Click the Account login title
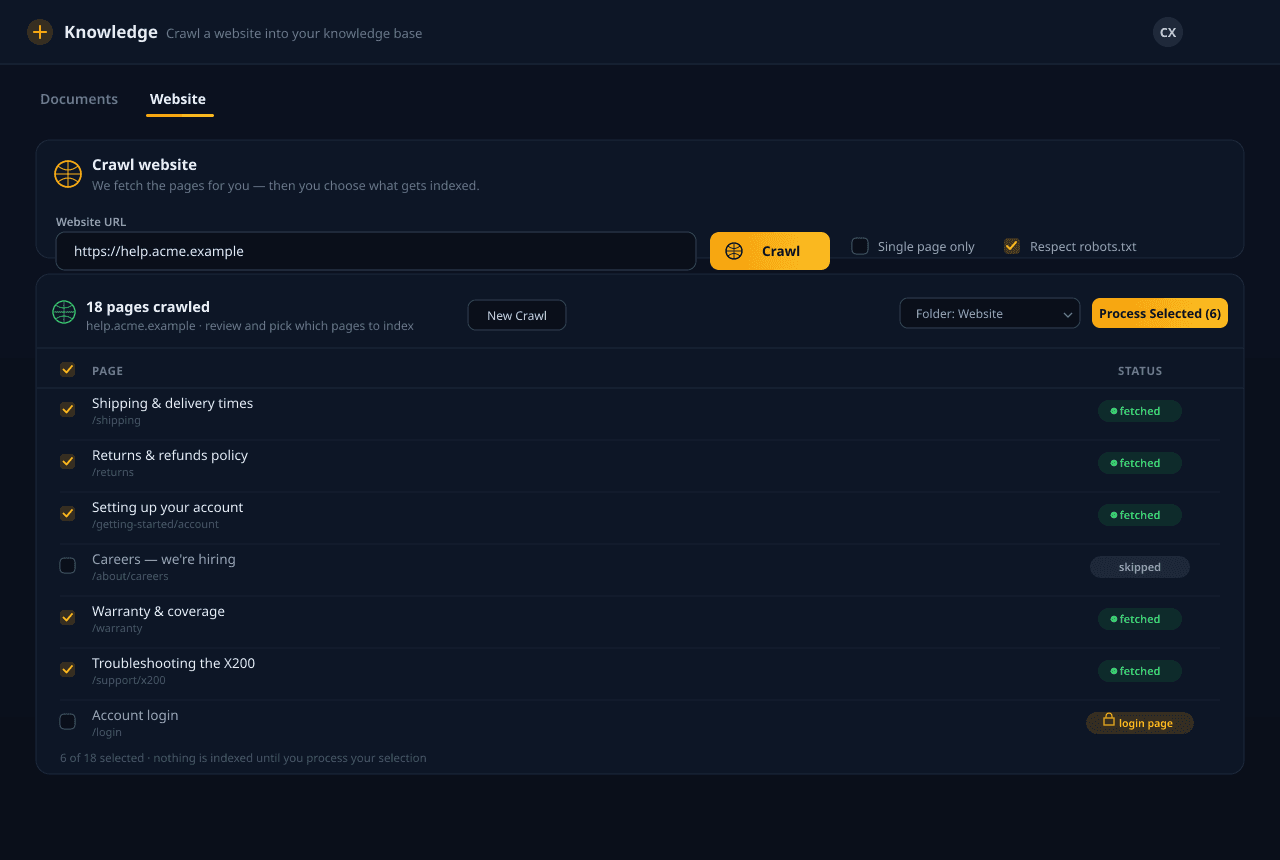Screen dimensions: 1280x860 (135, 715)
